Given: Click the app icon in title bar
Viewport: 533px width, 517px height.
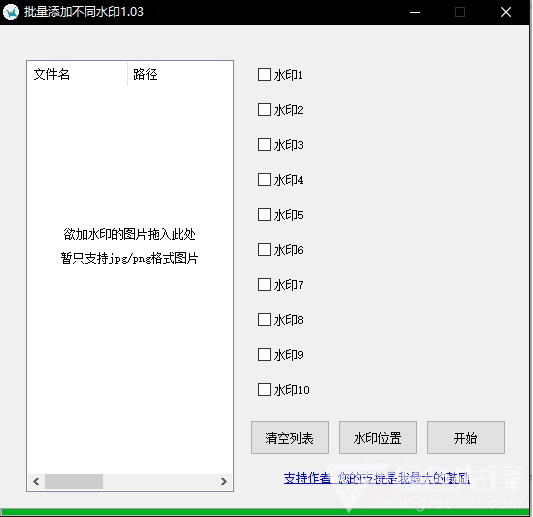Looking at the screenshot, I should [x=11, y=12].
